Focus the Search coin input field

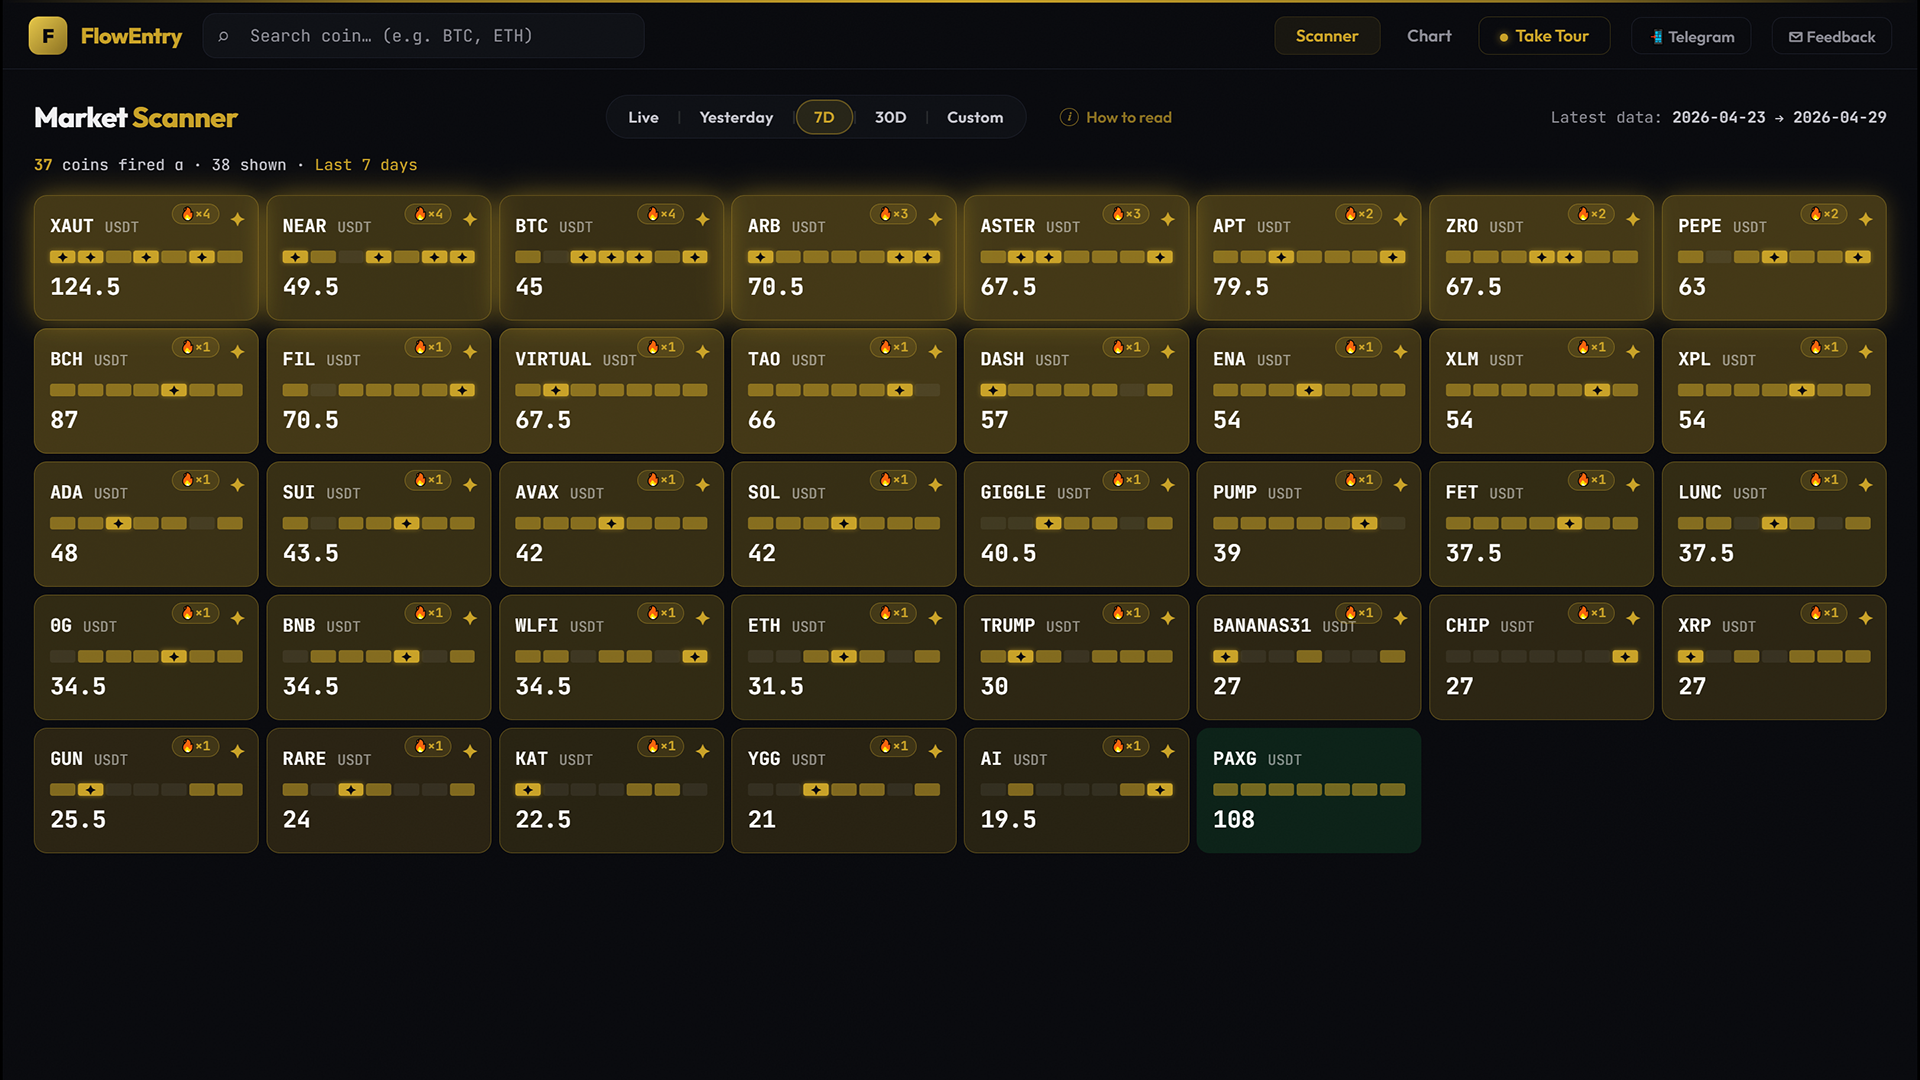424,36
